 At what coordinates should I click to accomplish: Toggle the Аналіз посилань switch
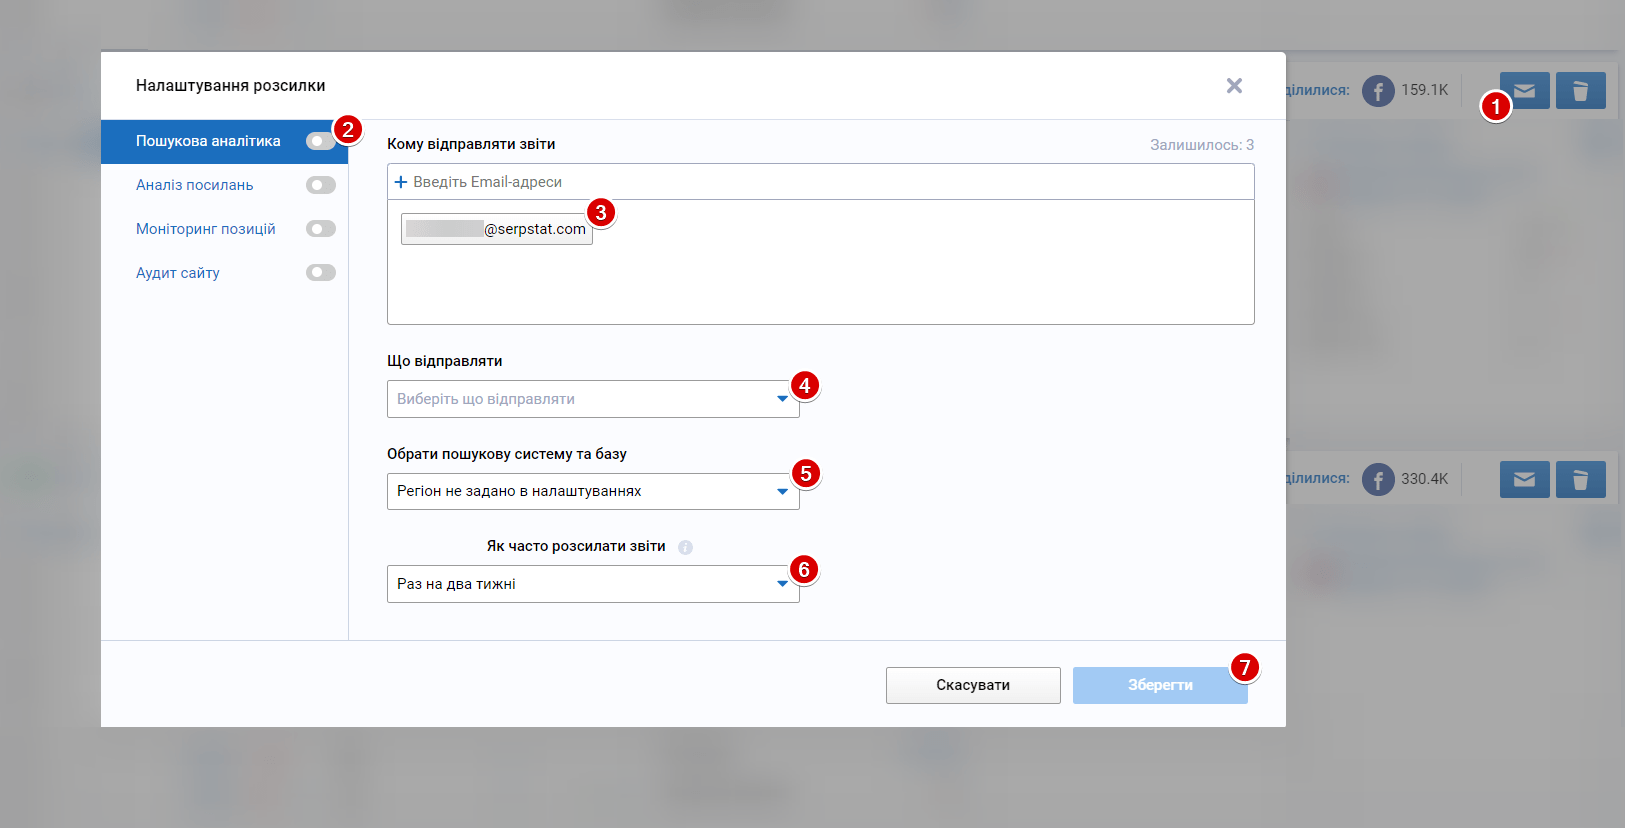(x=320, y=185)
